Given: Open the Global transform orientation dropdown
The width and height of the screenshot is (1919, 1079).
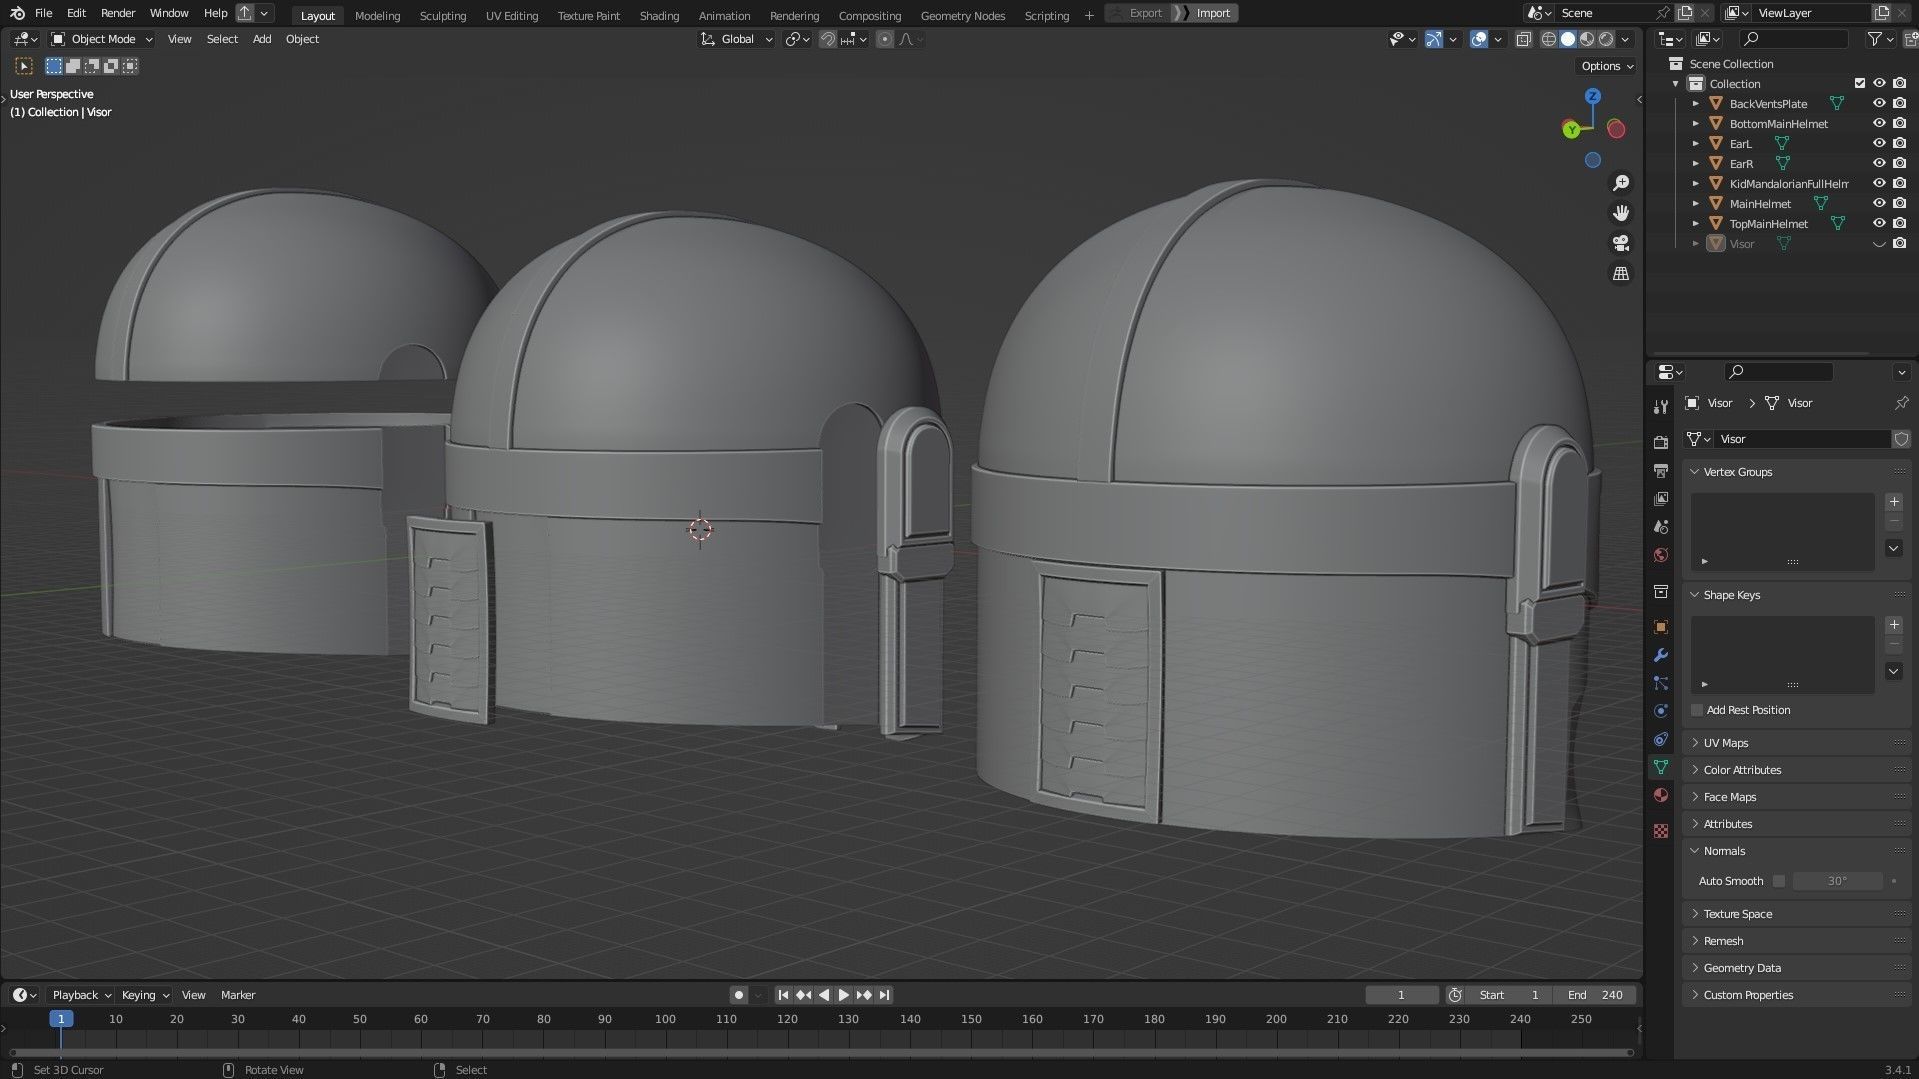Looking at the screenshot, I should (737, 39).
